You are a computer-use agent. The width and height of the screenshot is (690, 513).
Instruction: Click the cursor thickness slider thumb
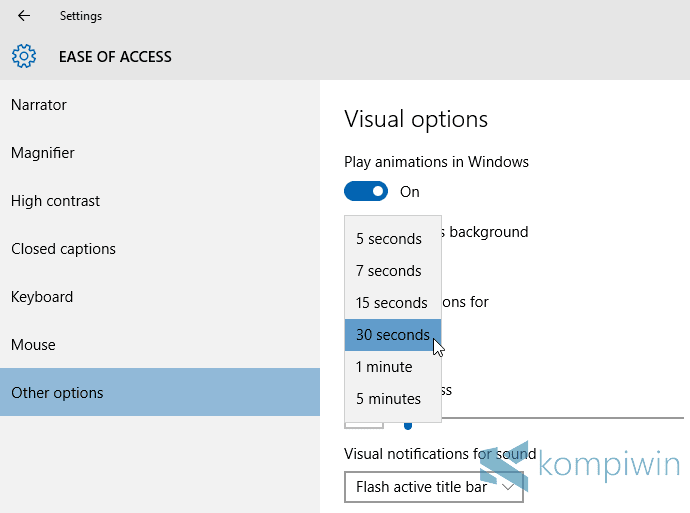point(408,425)
